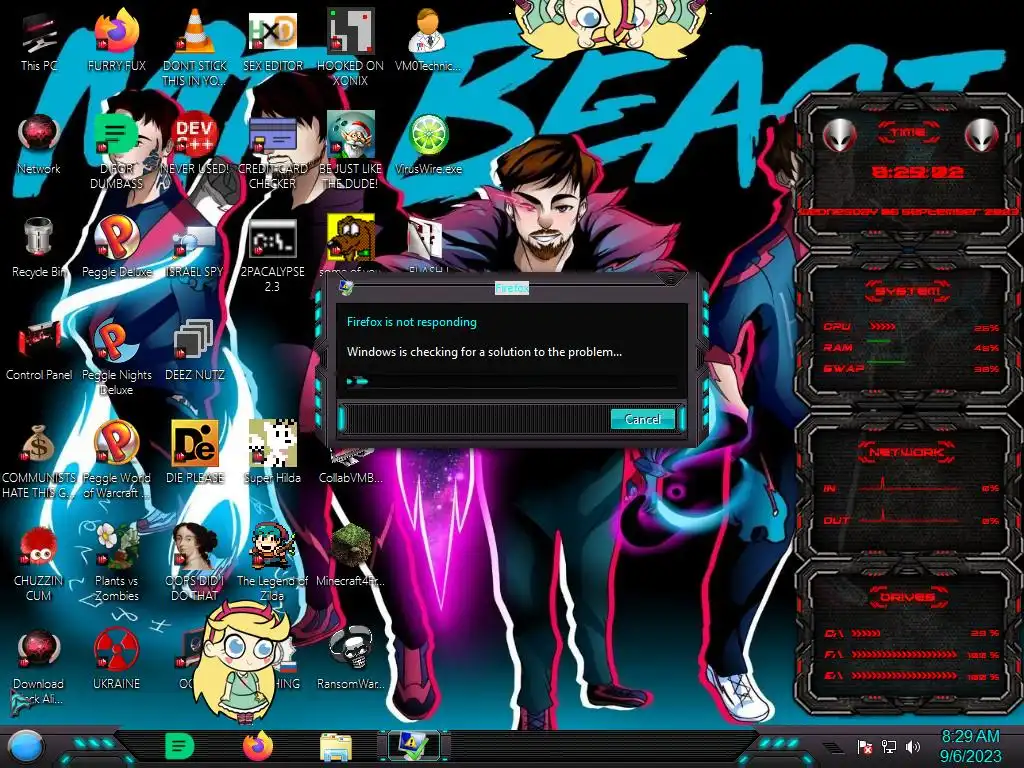Select the HOOKED ON XONIX icon
Screen dimensions: 1024x768
pyautogui.click(x=350, y=46)
